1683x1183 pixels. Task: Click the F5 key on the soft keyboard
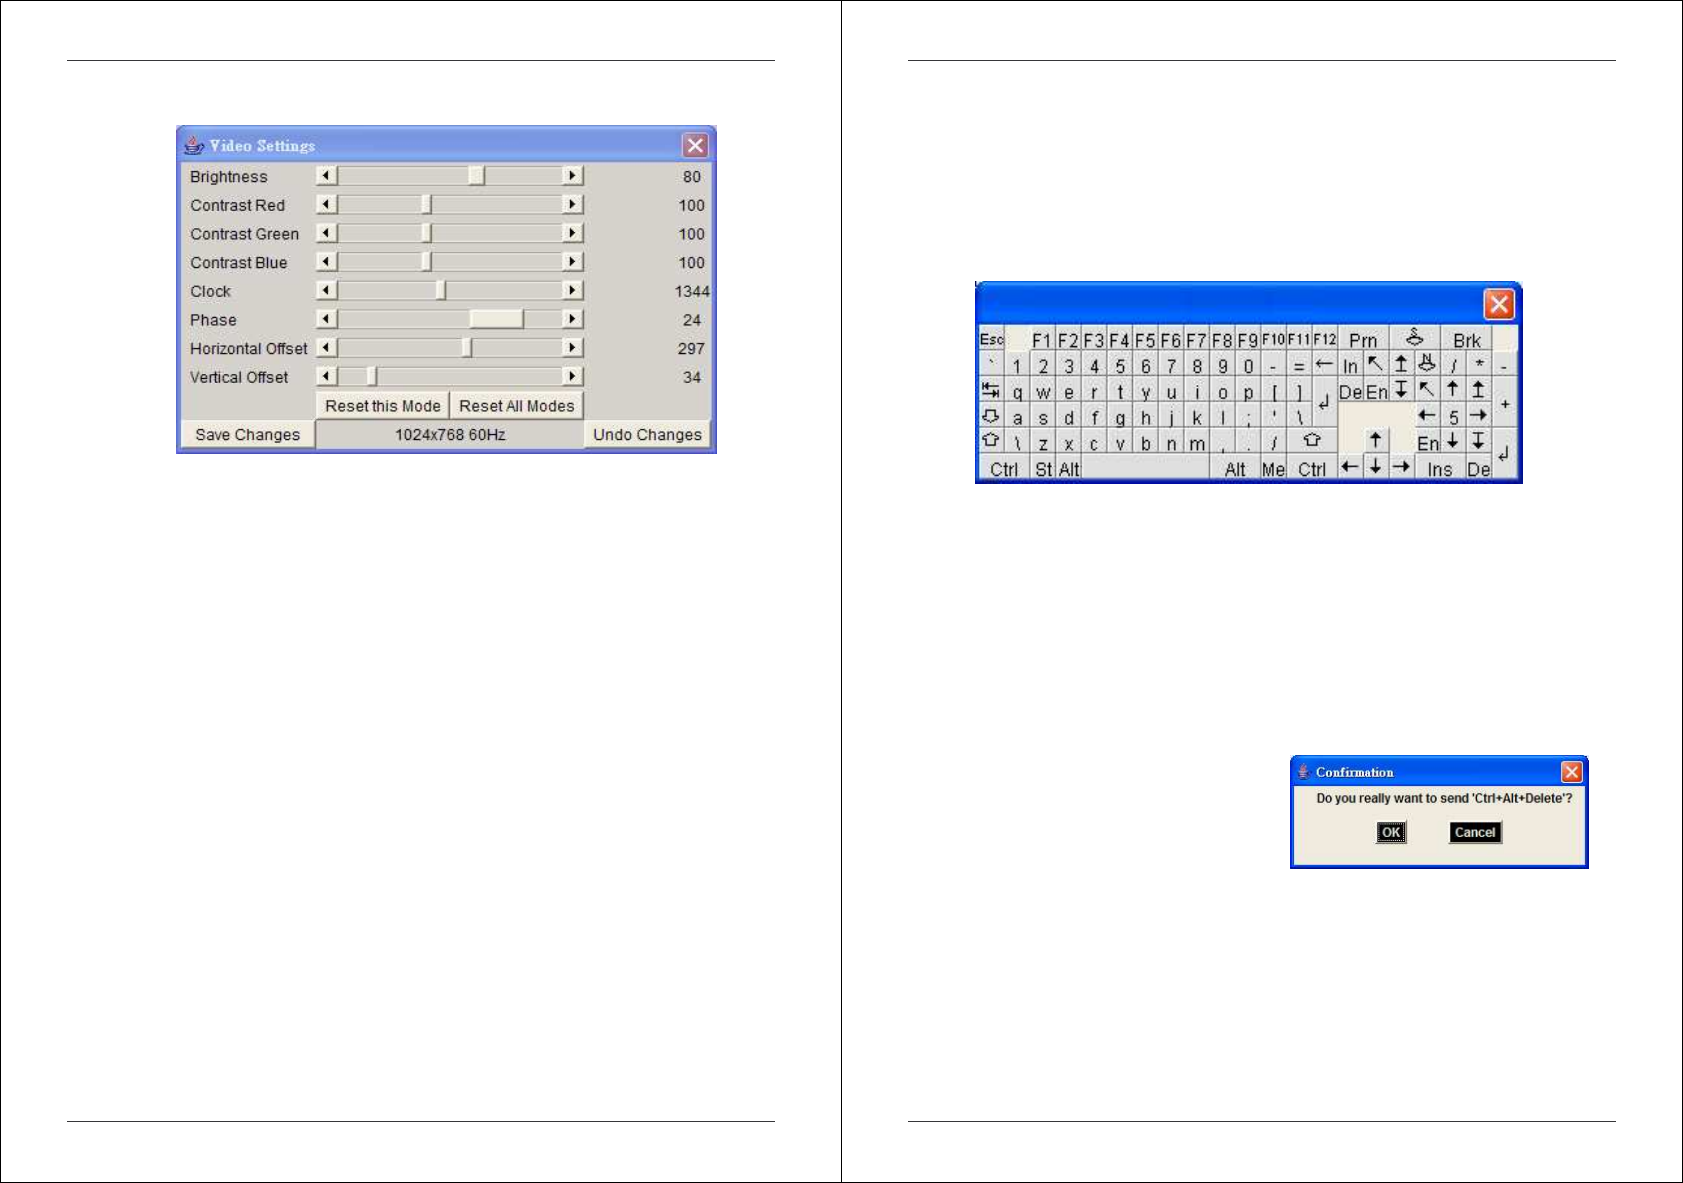[x=1145, y=339]
